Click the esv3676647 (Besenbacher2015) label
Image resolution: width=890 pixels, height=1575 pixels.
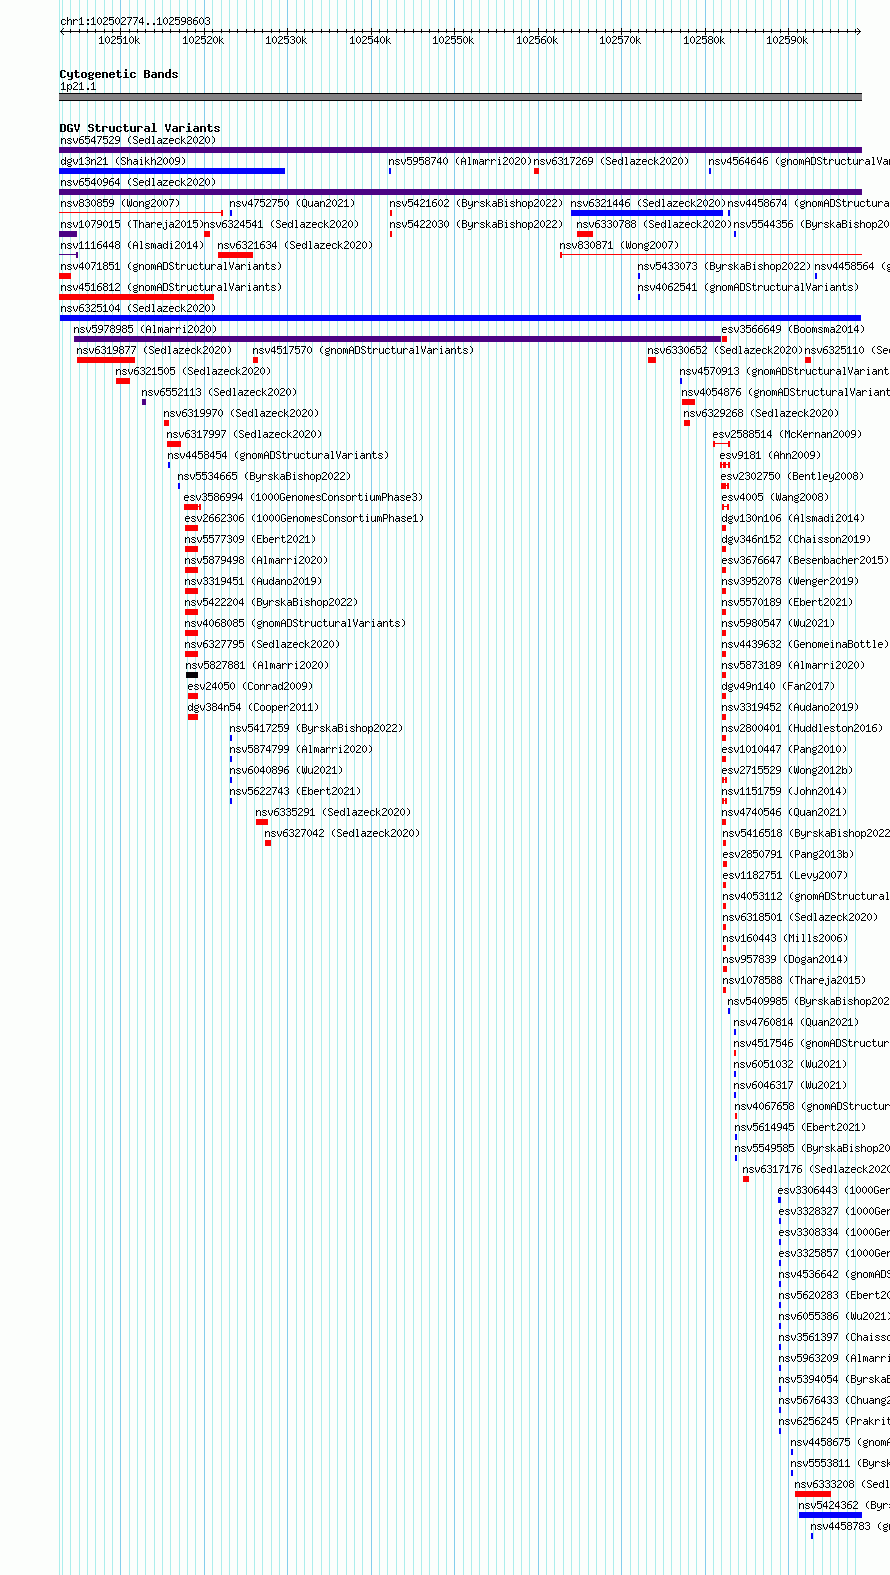(x=805, y=560)
